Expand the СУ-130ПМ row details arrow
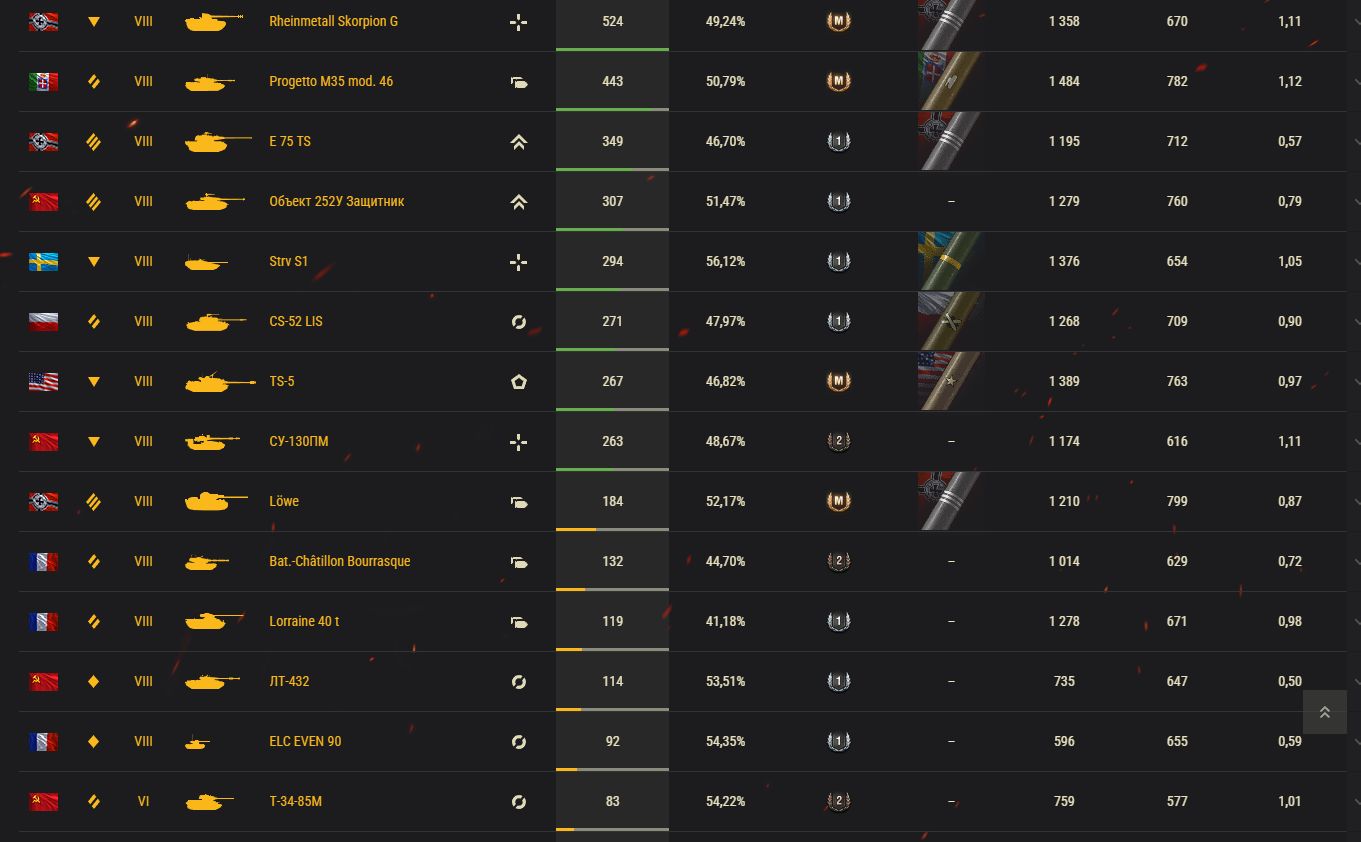Screen dimensions: 1361x842 [x=1356, y=442]
